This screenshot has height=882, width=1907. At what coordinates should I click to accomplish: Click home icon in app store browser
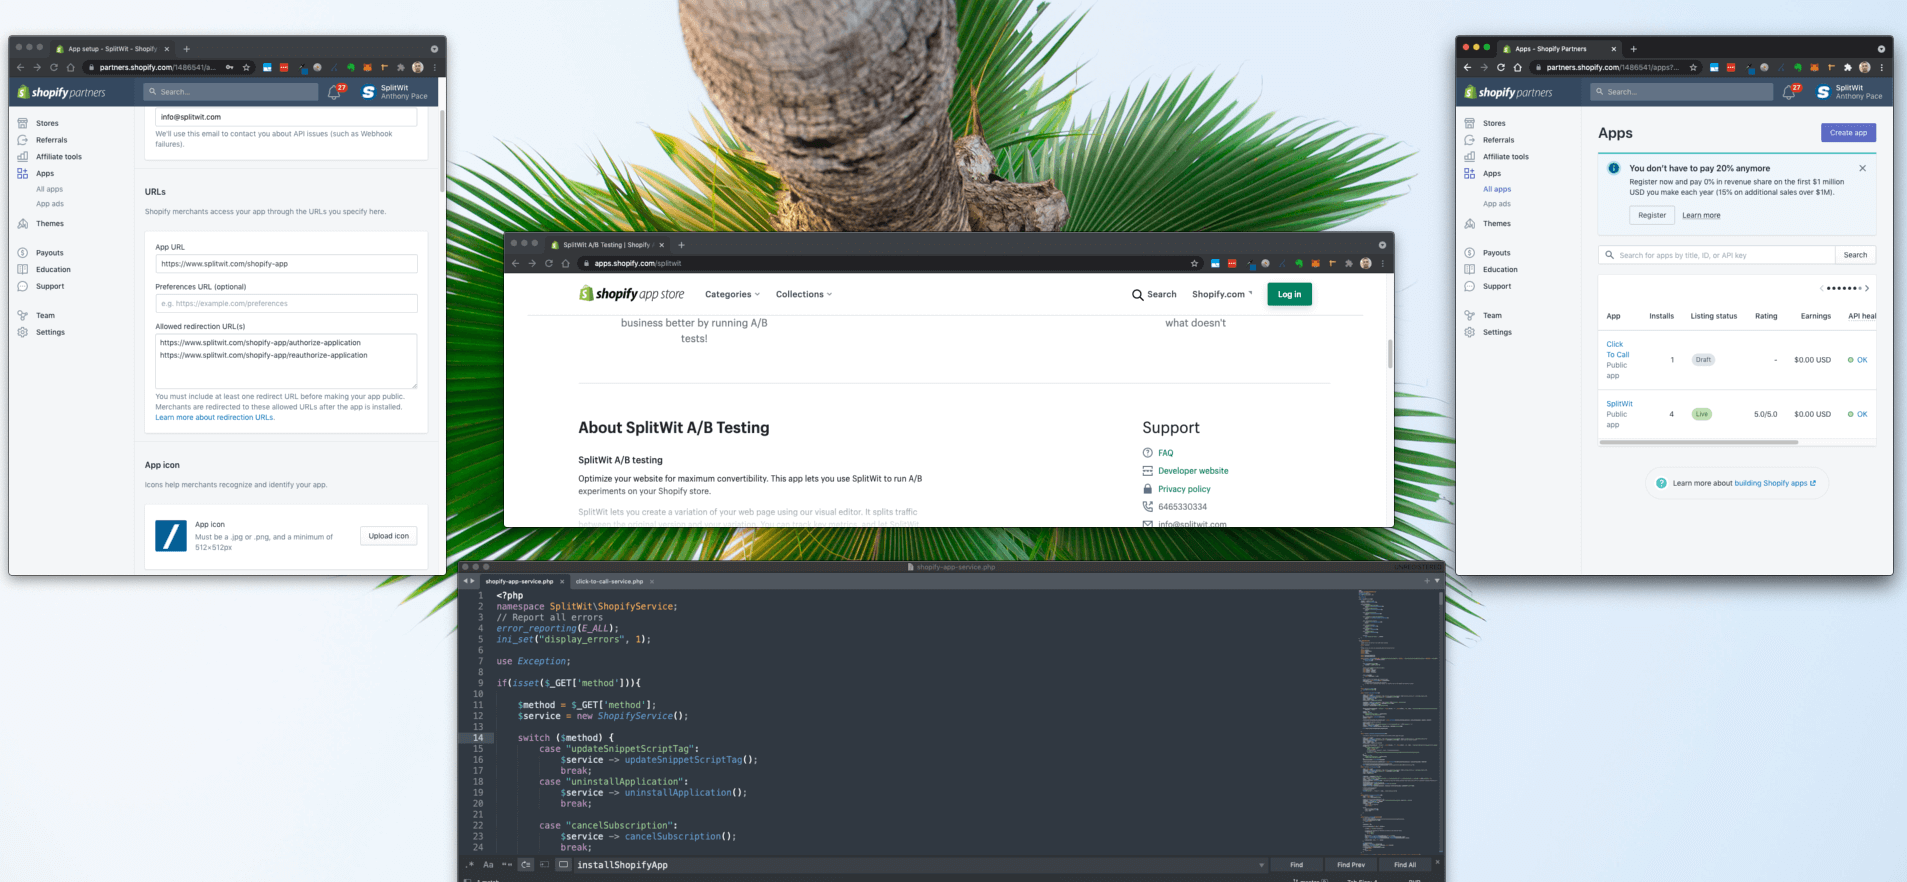click(565, 264)
